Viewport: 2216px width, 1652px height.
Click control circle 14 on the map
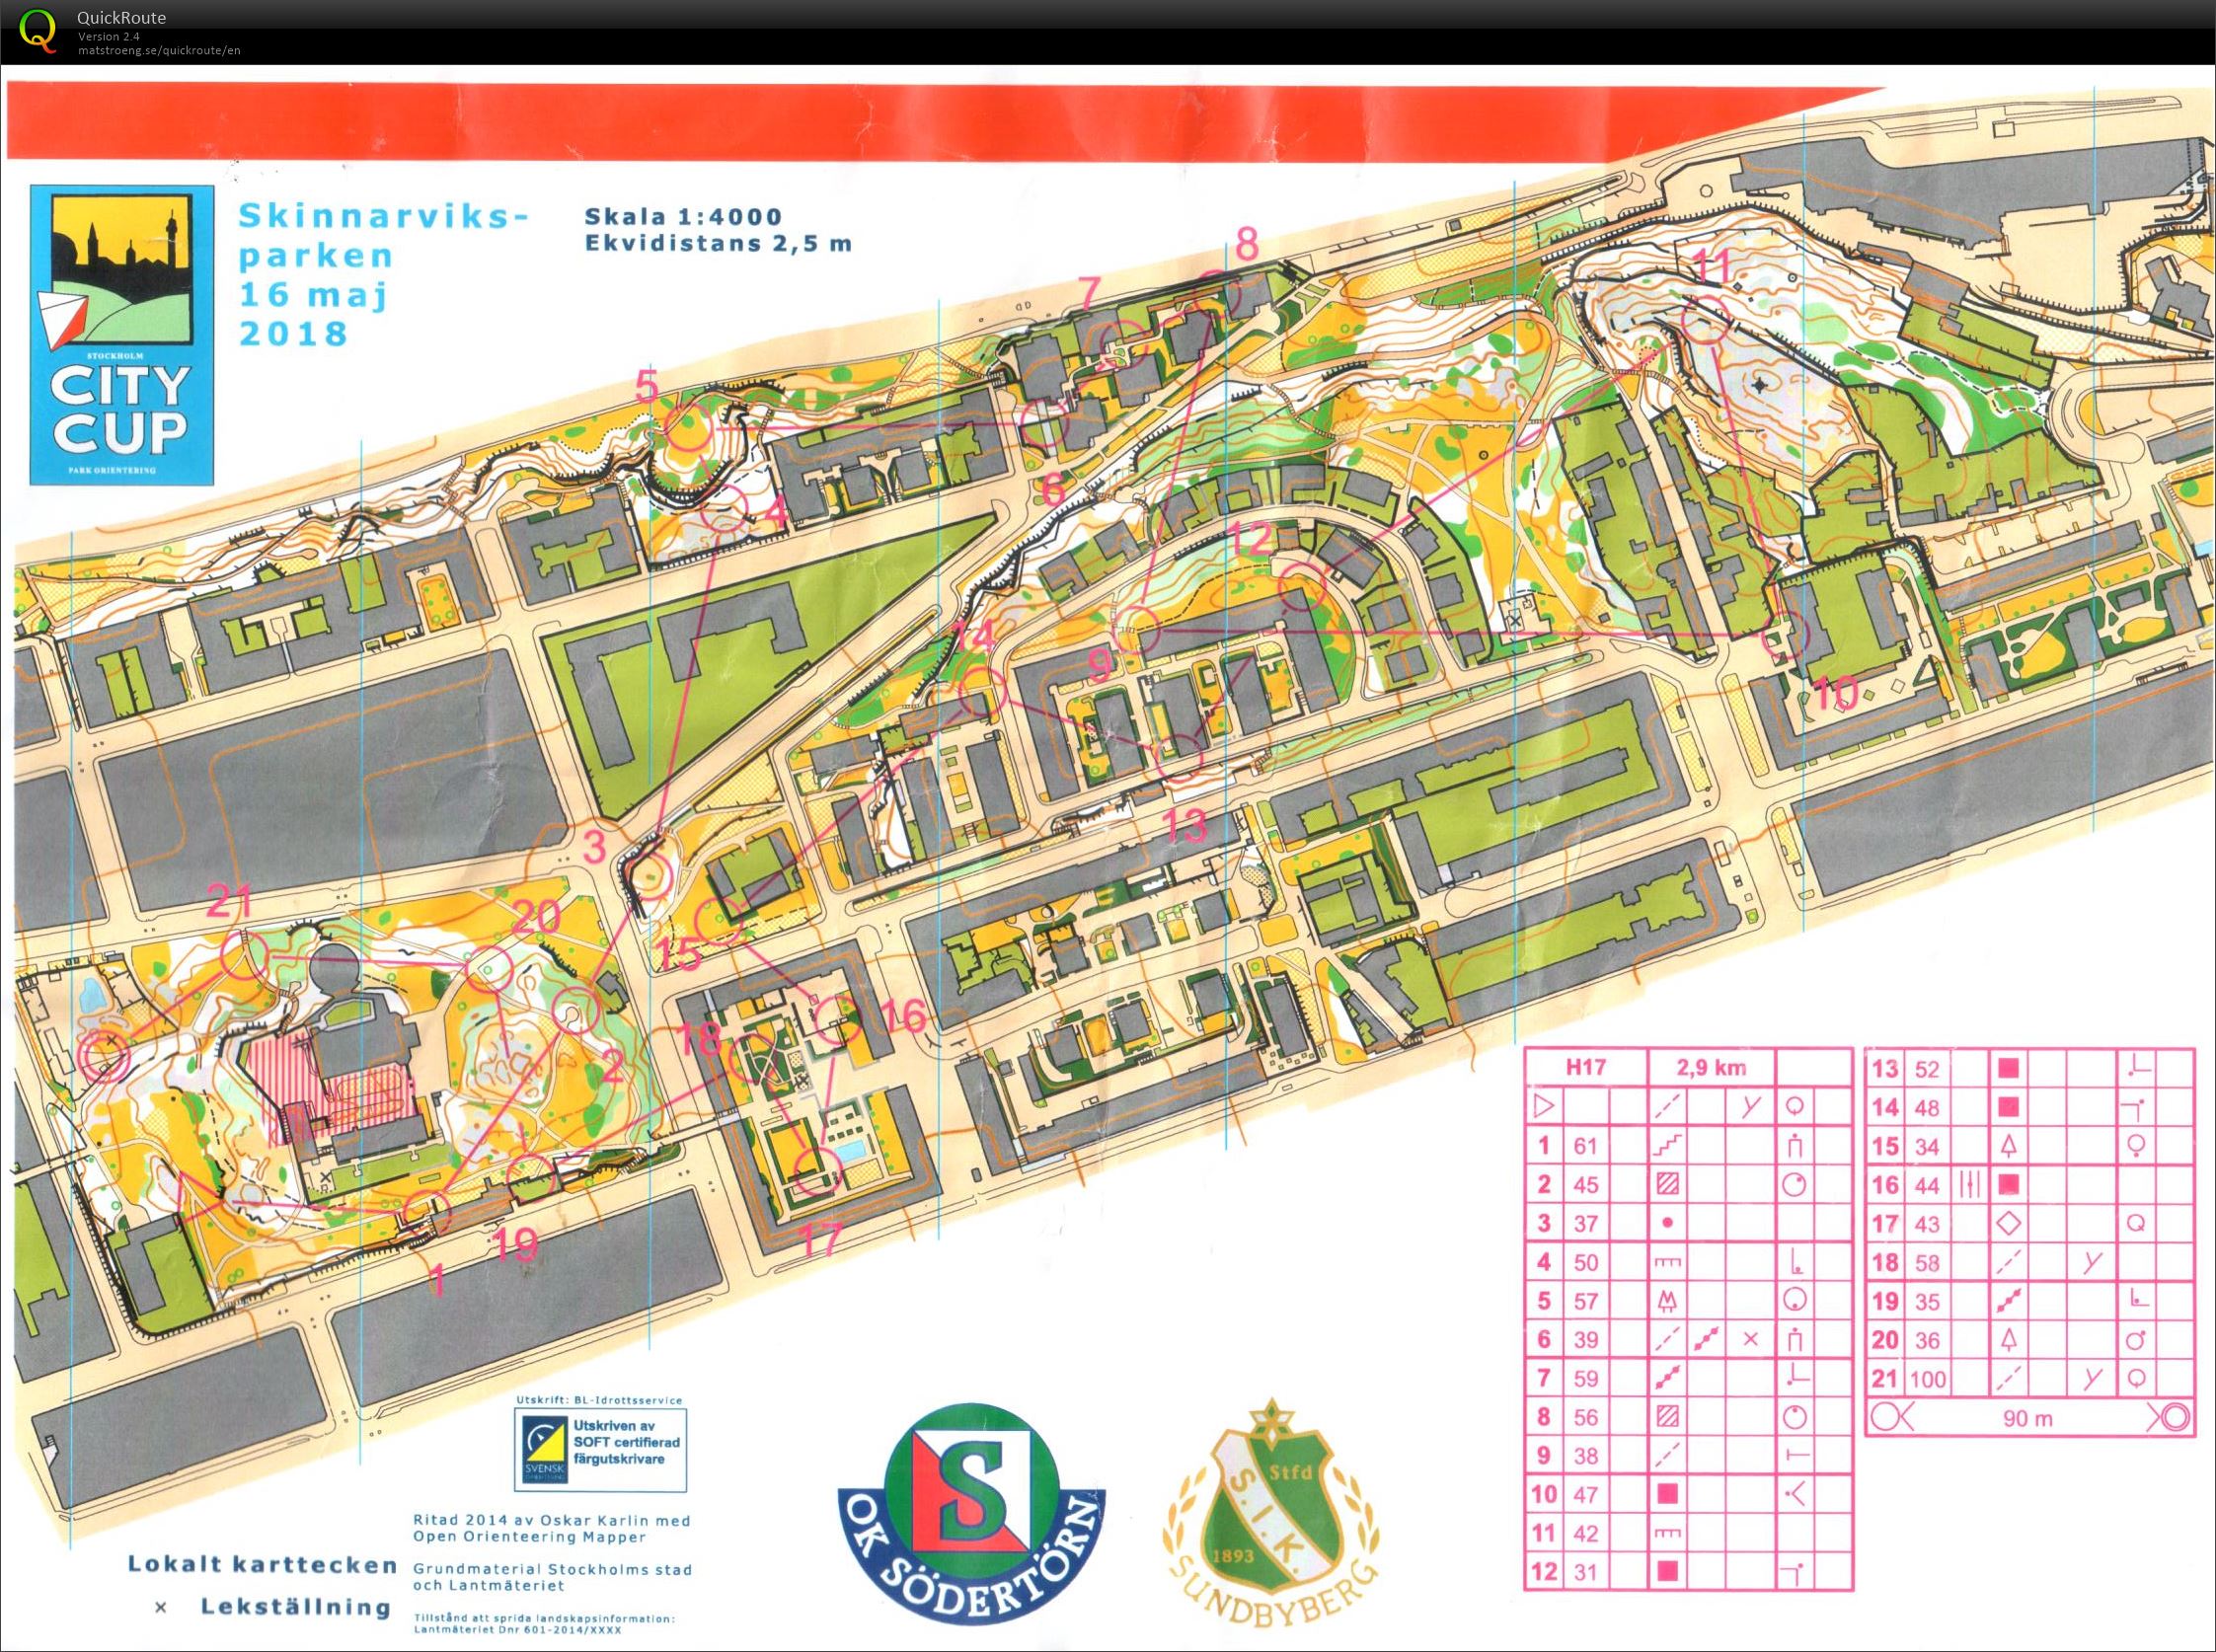[x=981, y=693]
